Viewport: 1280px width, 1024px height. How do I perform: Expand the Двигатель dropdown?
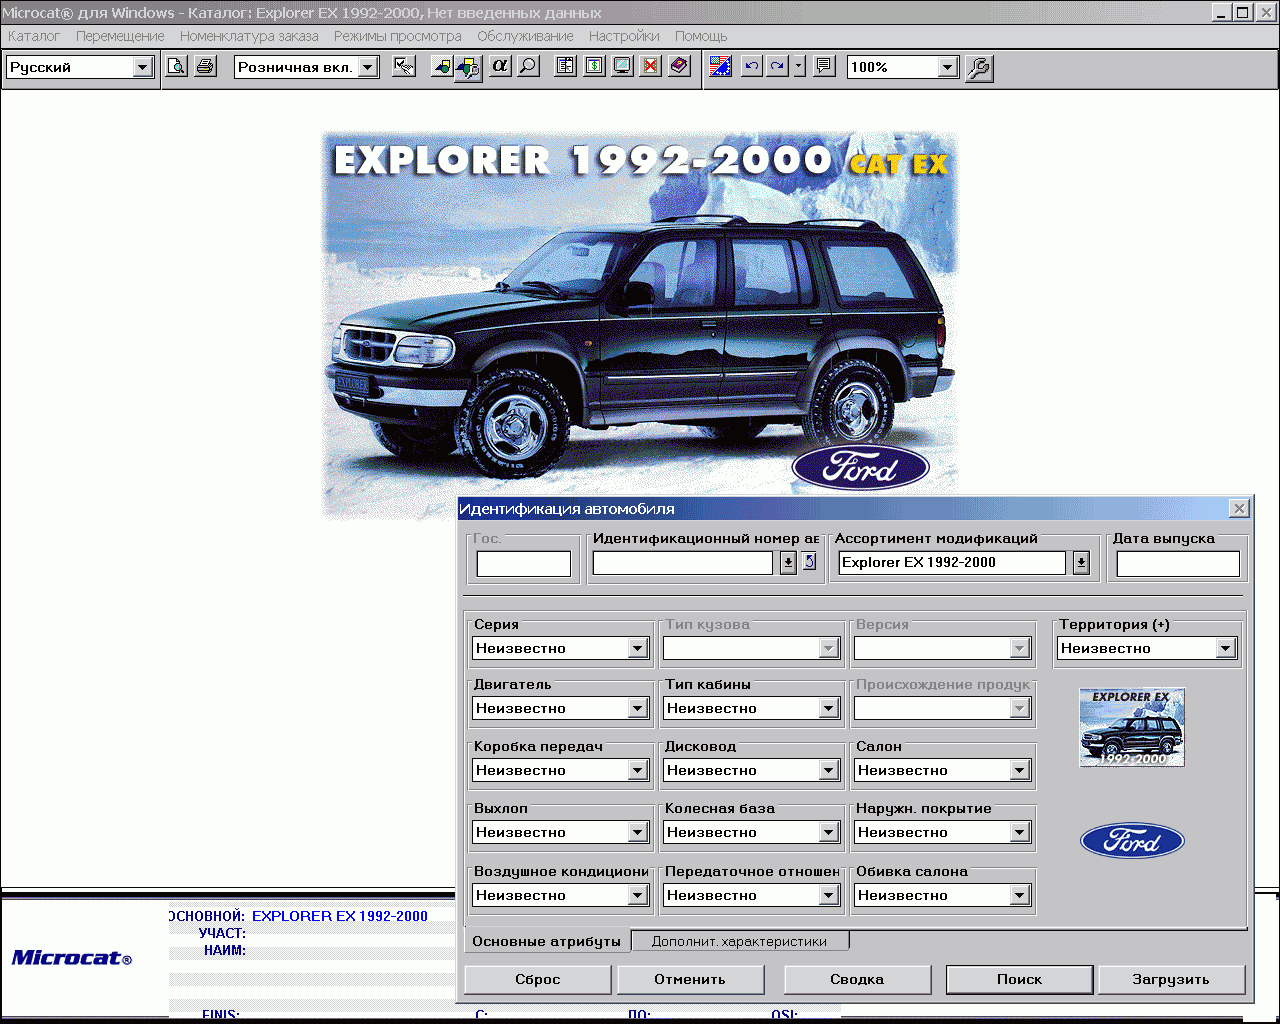click(638, 708)
